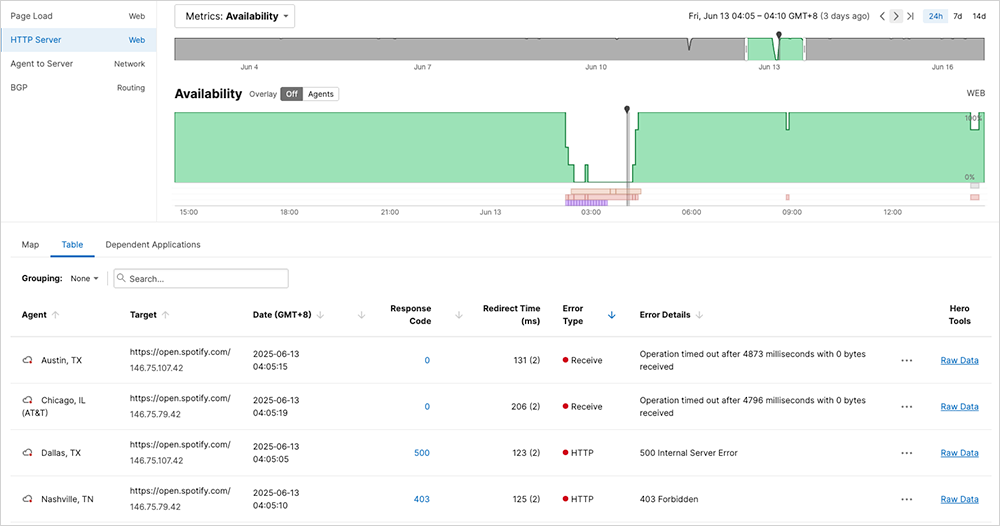The height and width of the screenshot is (526, 1000).
Task: Turn overlay Off
Action: click(x=291, y=94)
